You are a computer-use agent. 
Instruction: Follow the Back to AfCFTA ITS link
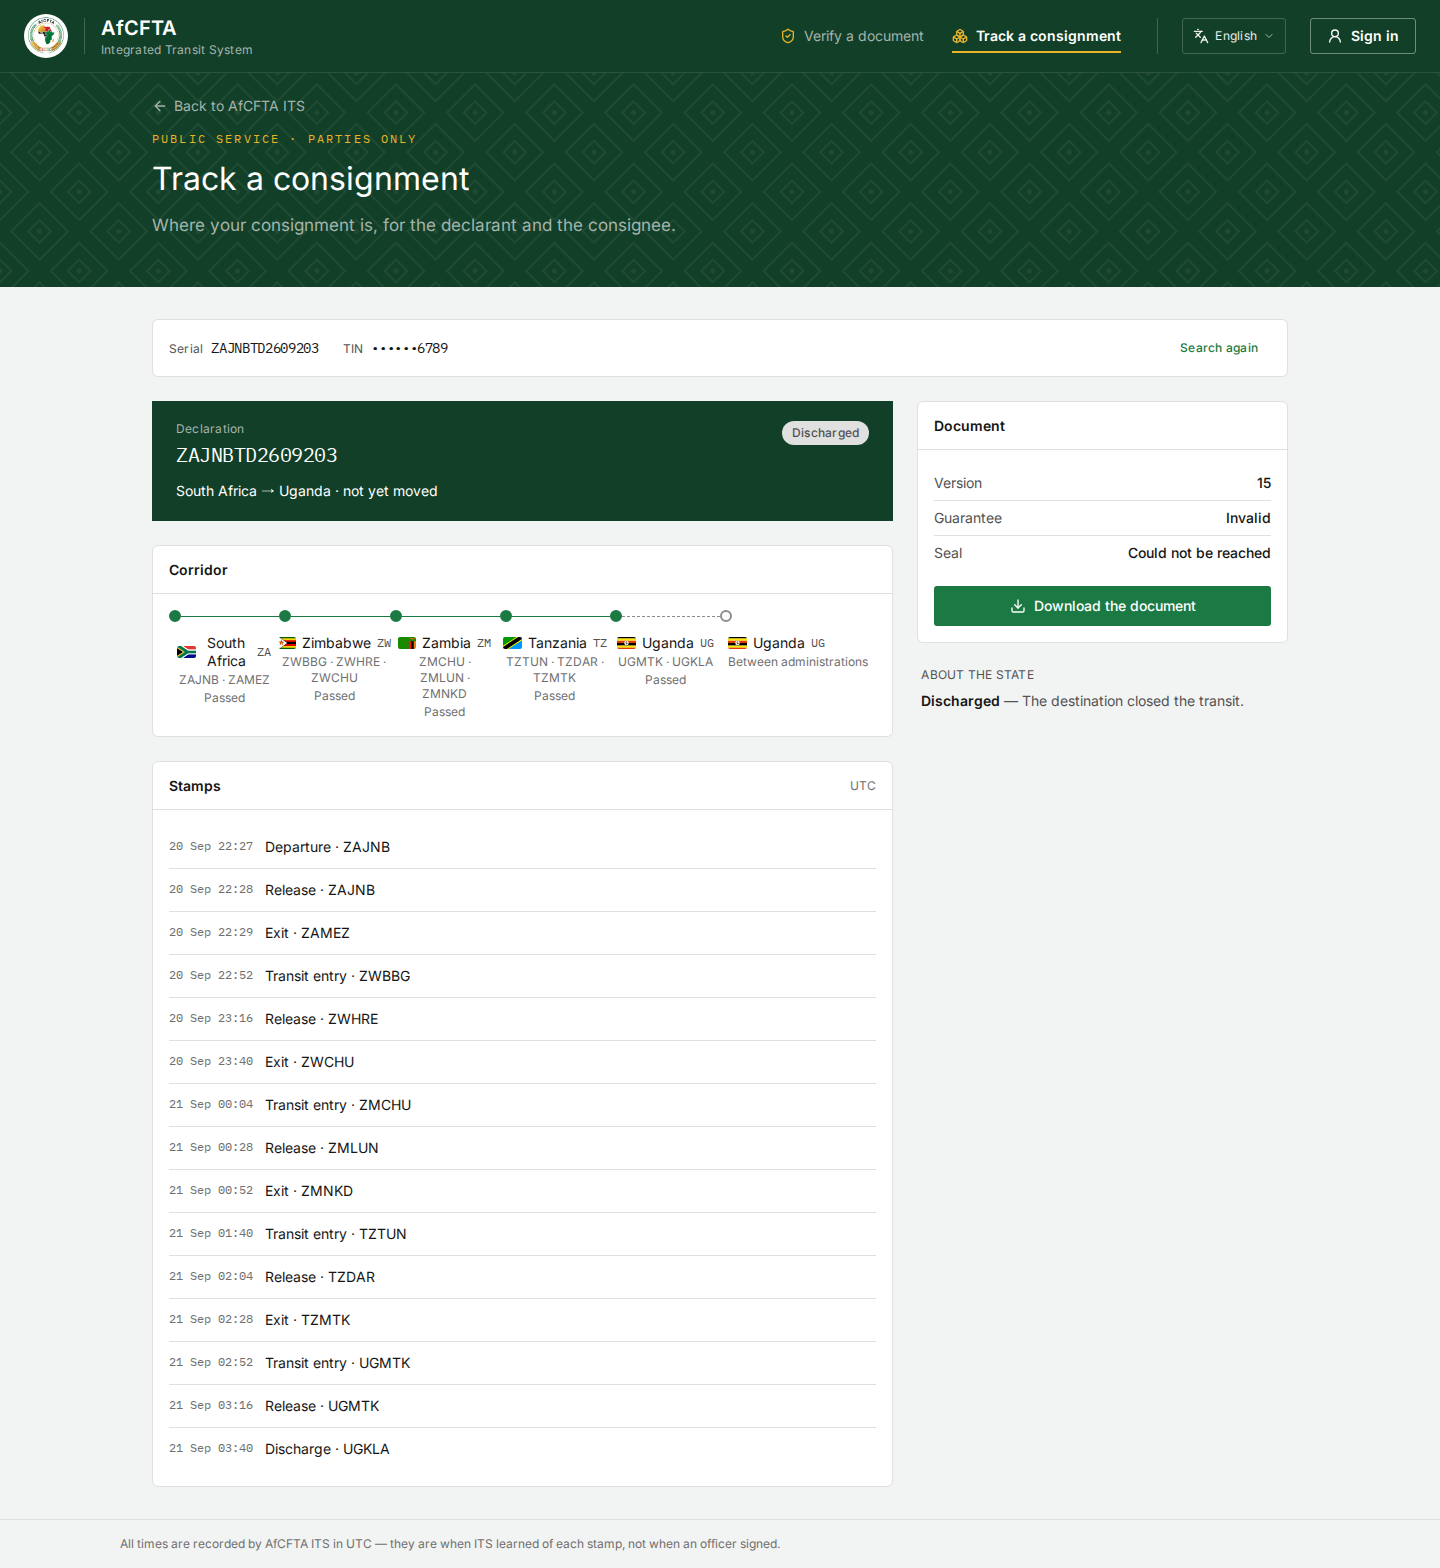229,106
